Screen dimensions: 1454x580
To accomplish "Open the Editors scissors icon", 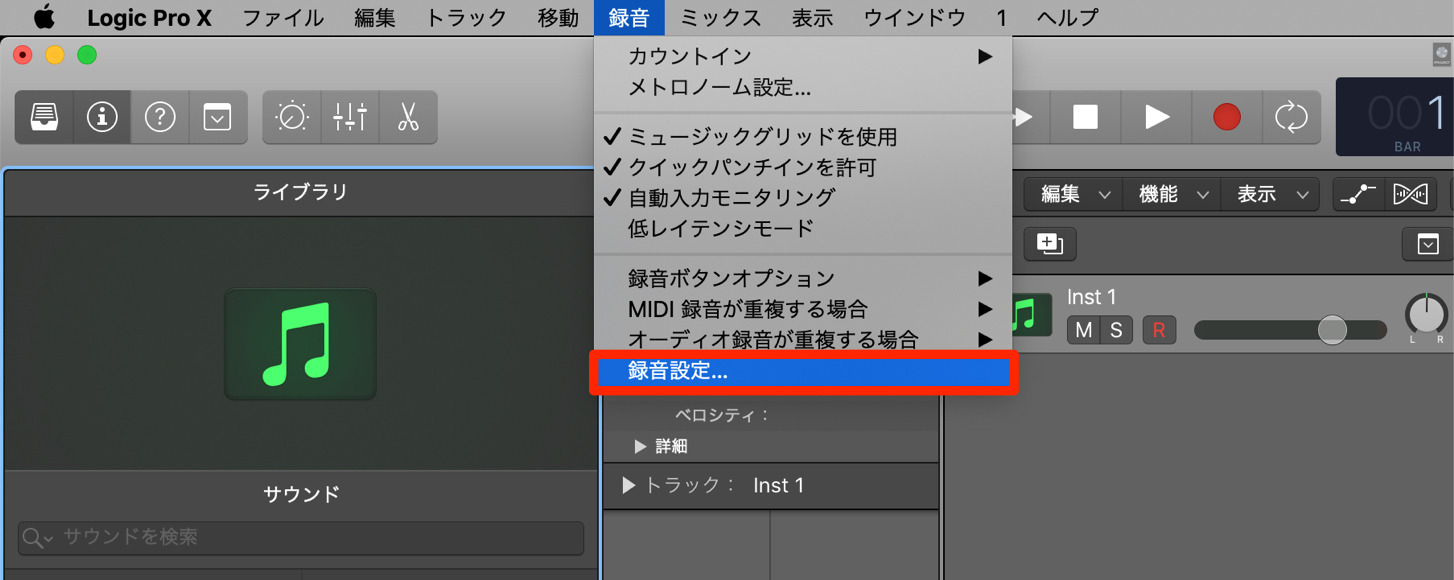I will coord(408,117).
